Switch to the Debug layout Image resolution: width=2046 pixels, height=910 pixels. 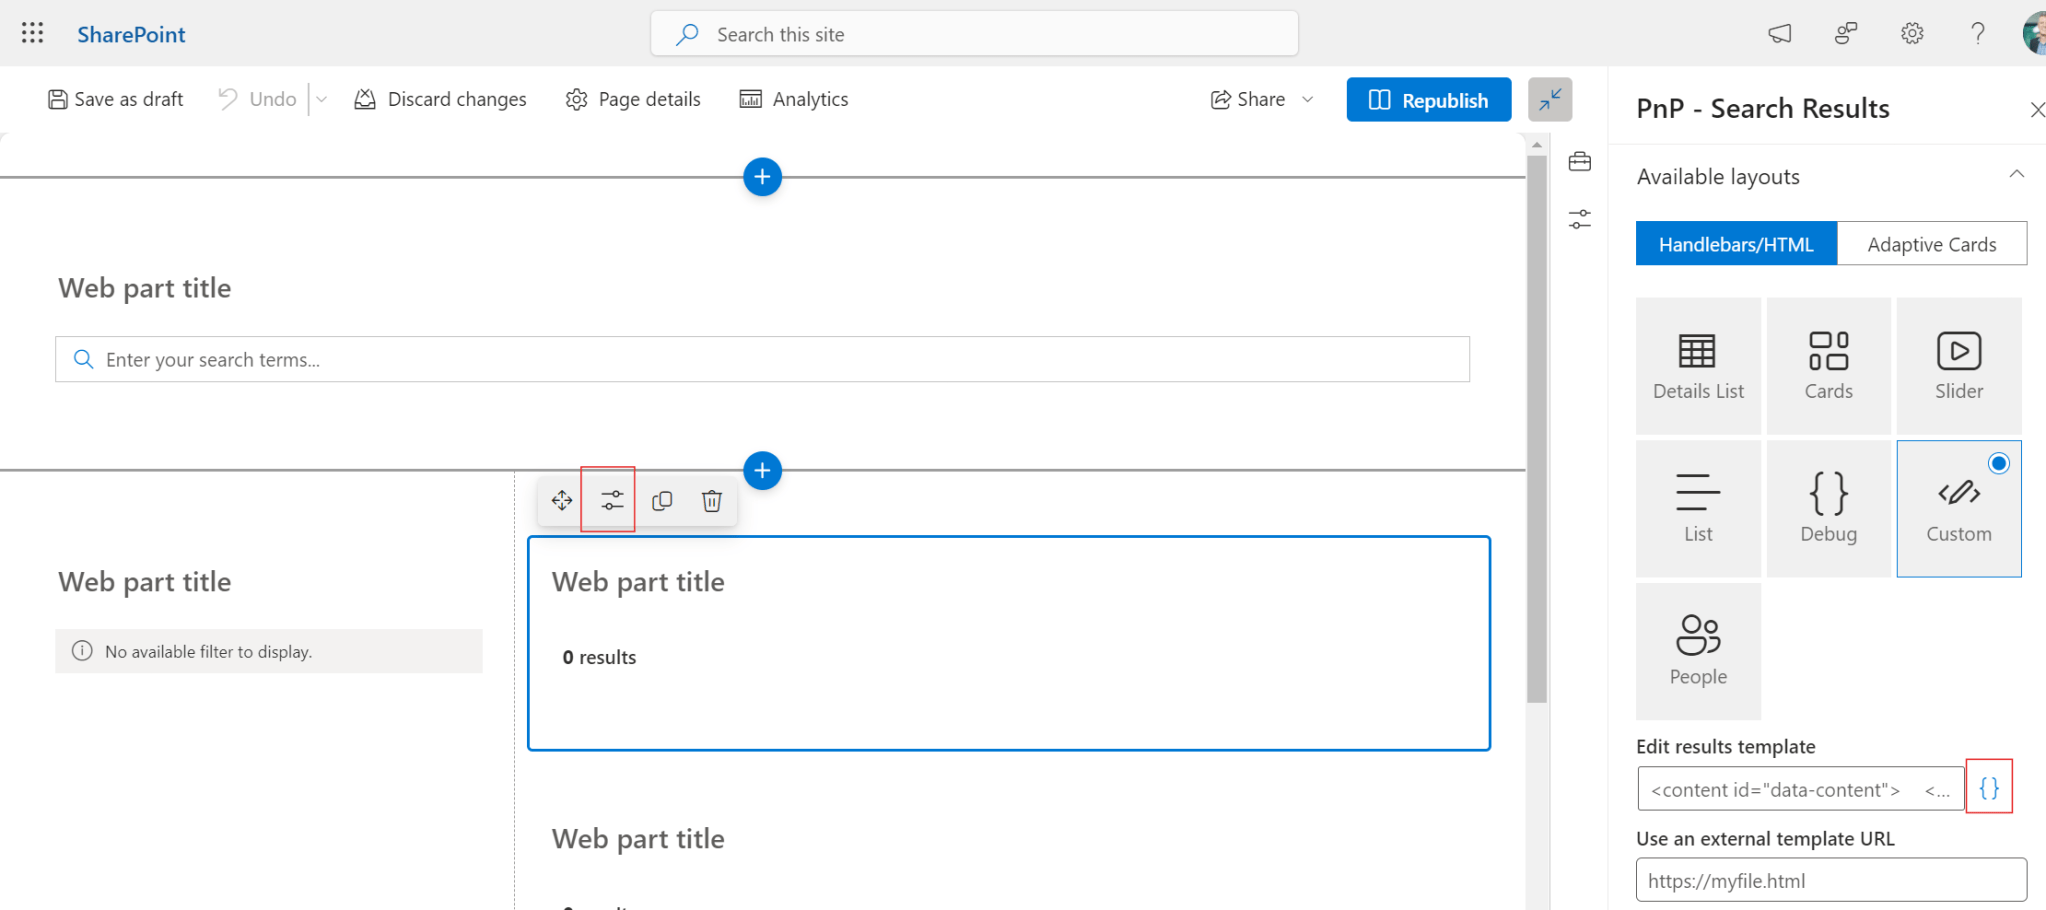pos(1828,507)
